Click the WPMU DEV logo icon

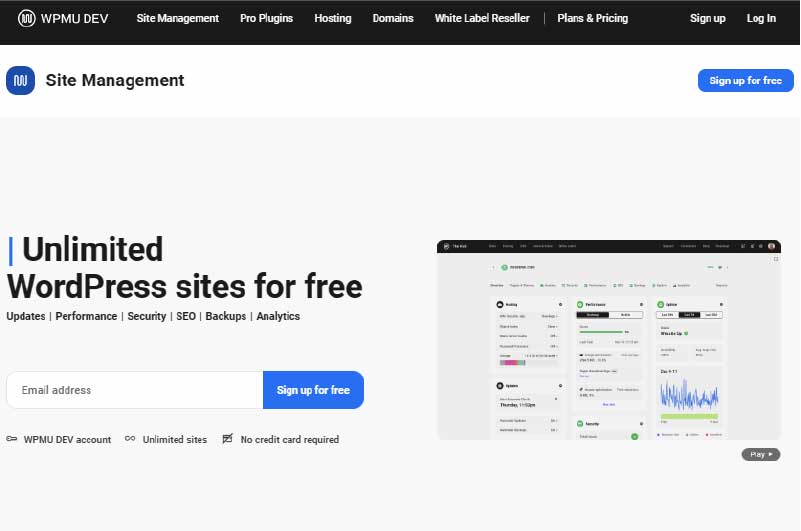click(27, 18)
